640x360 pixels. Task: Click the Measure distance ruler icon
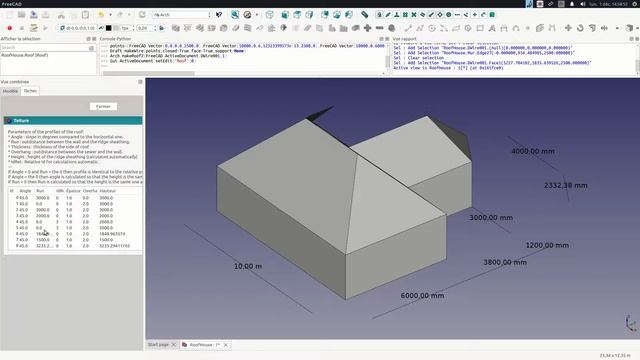click(364, 15)
